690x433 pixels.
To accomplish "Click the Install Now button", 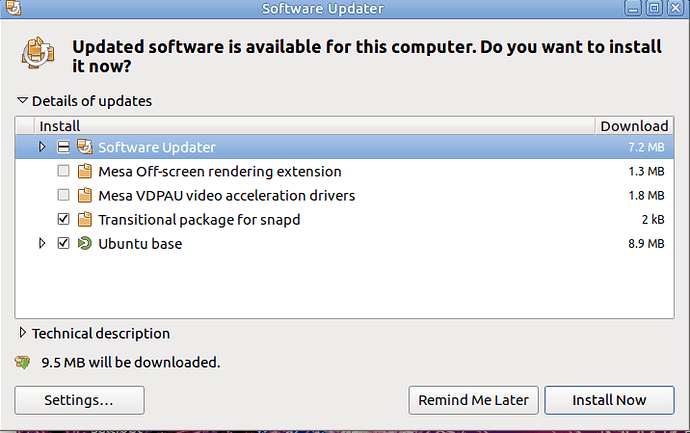I will pos(609,400).
